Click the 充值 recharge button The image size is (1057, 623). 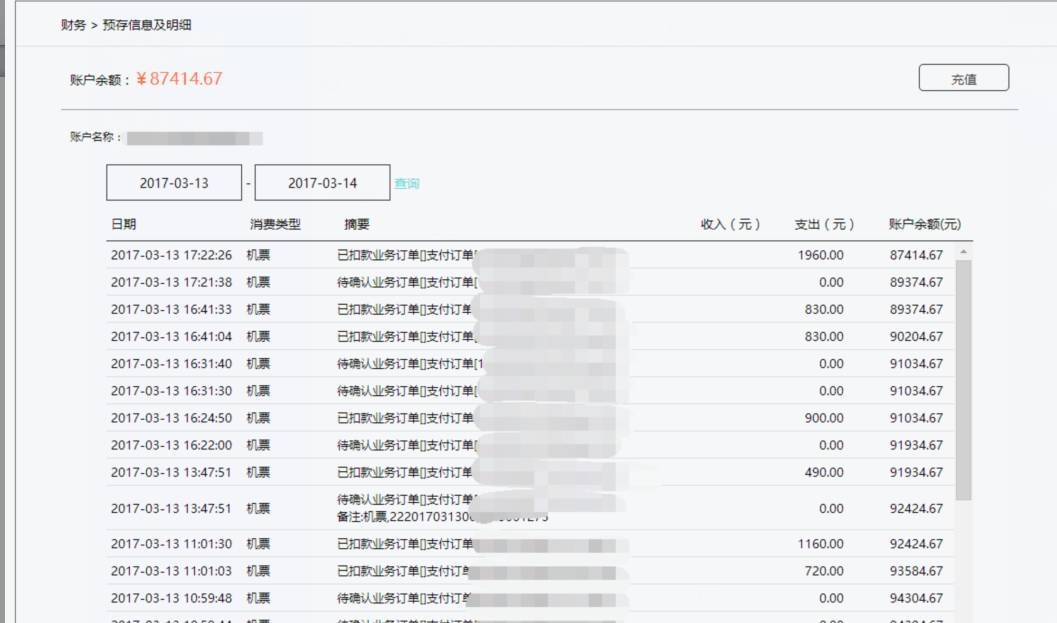(963, 79)
